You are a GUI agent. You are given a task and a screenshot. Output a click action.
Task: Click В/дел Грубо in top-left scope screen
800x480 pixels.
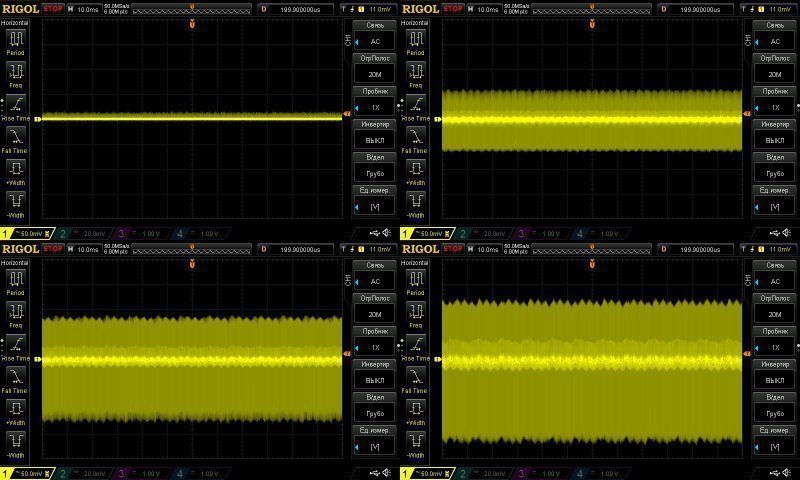[375, 167]
